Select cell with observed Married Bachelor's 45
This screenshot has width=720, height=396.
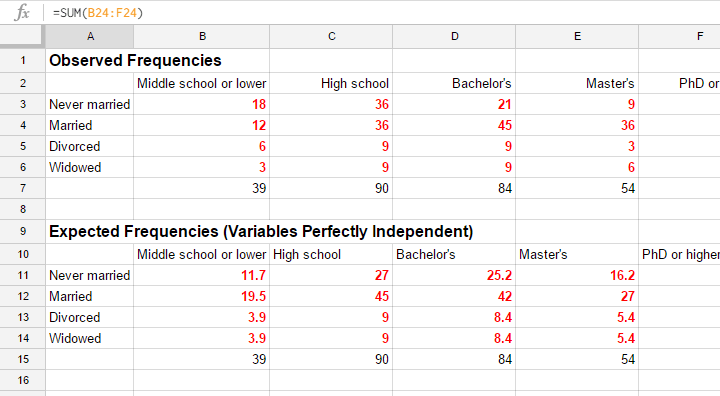point(455,125)
